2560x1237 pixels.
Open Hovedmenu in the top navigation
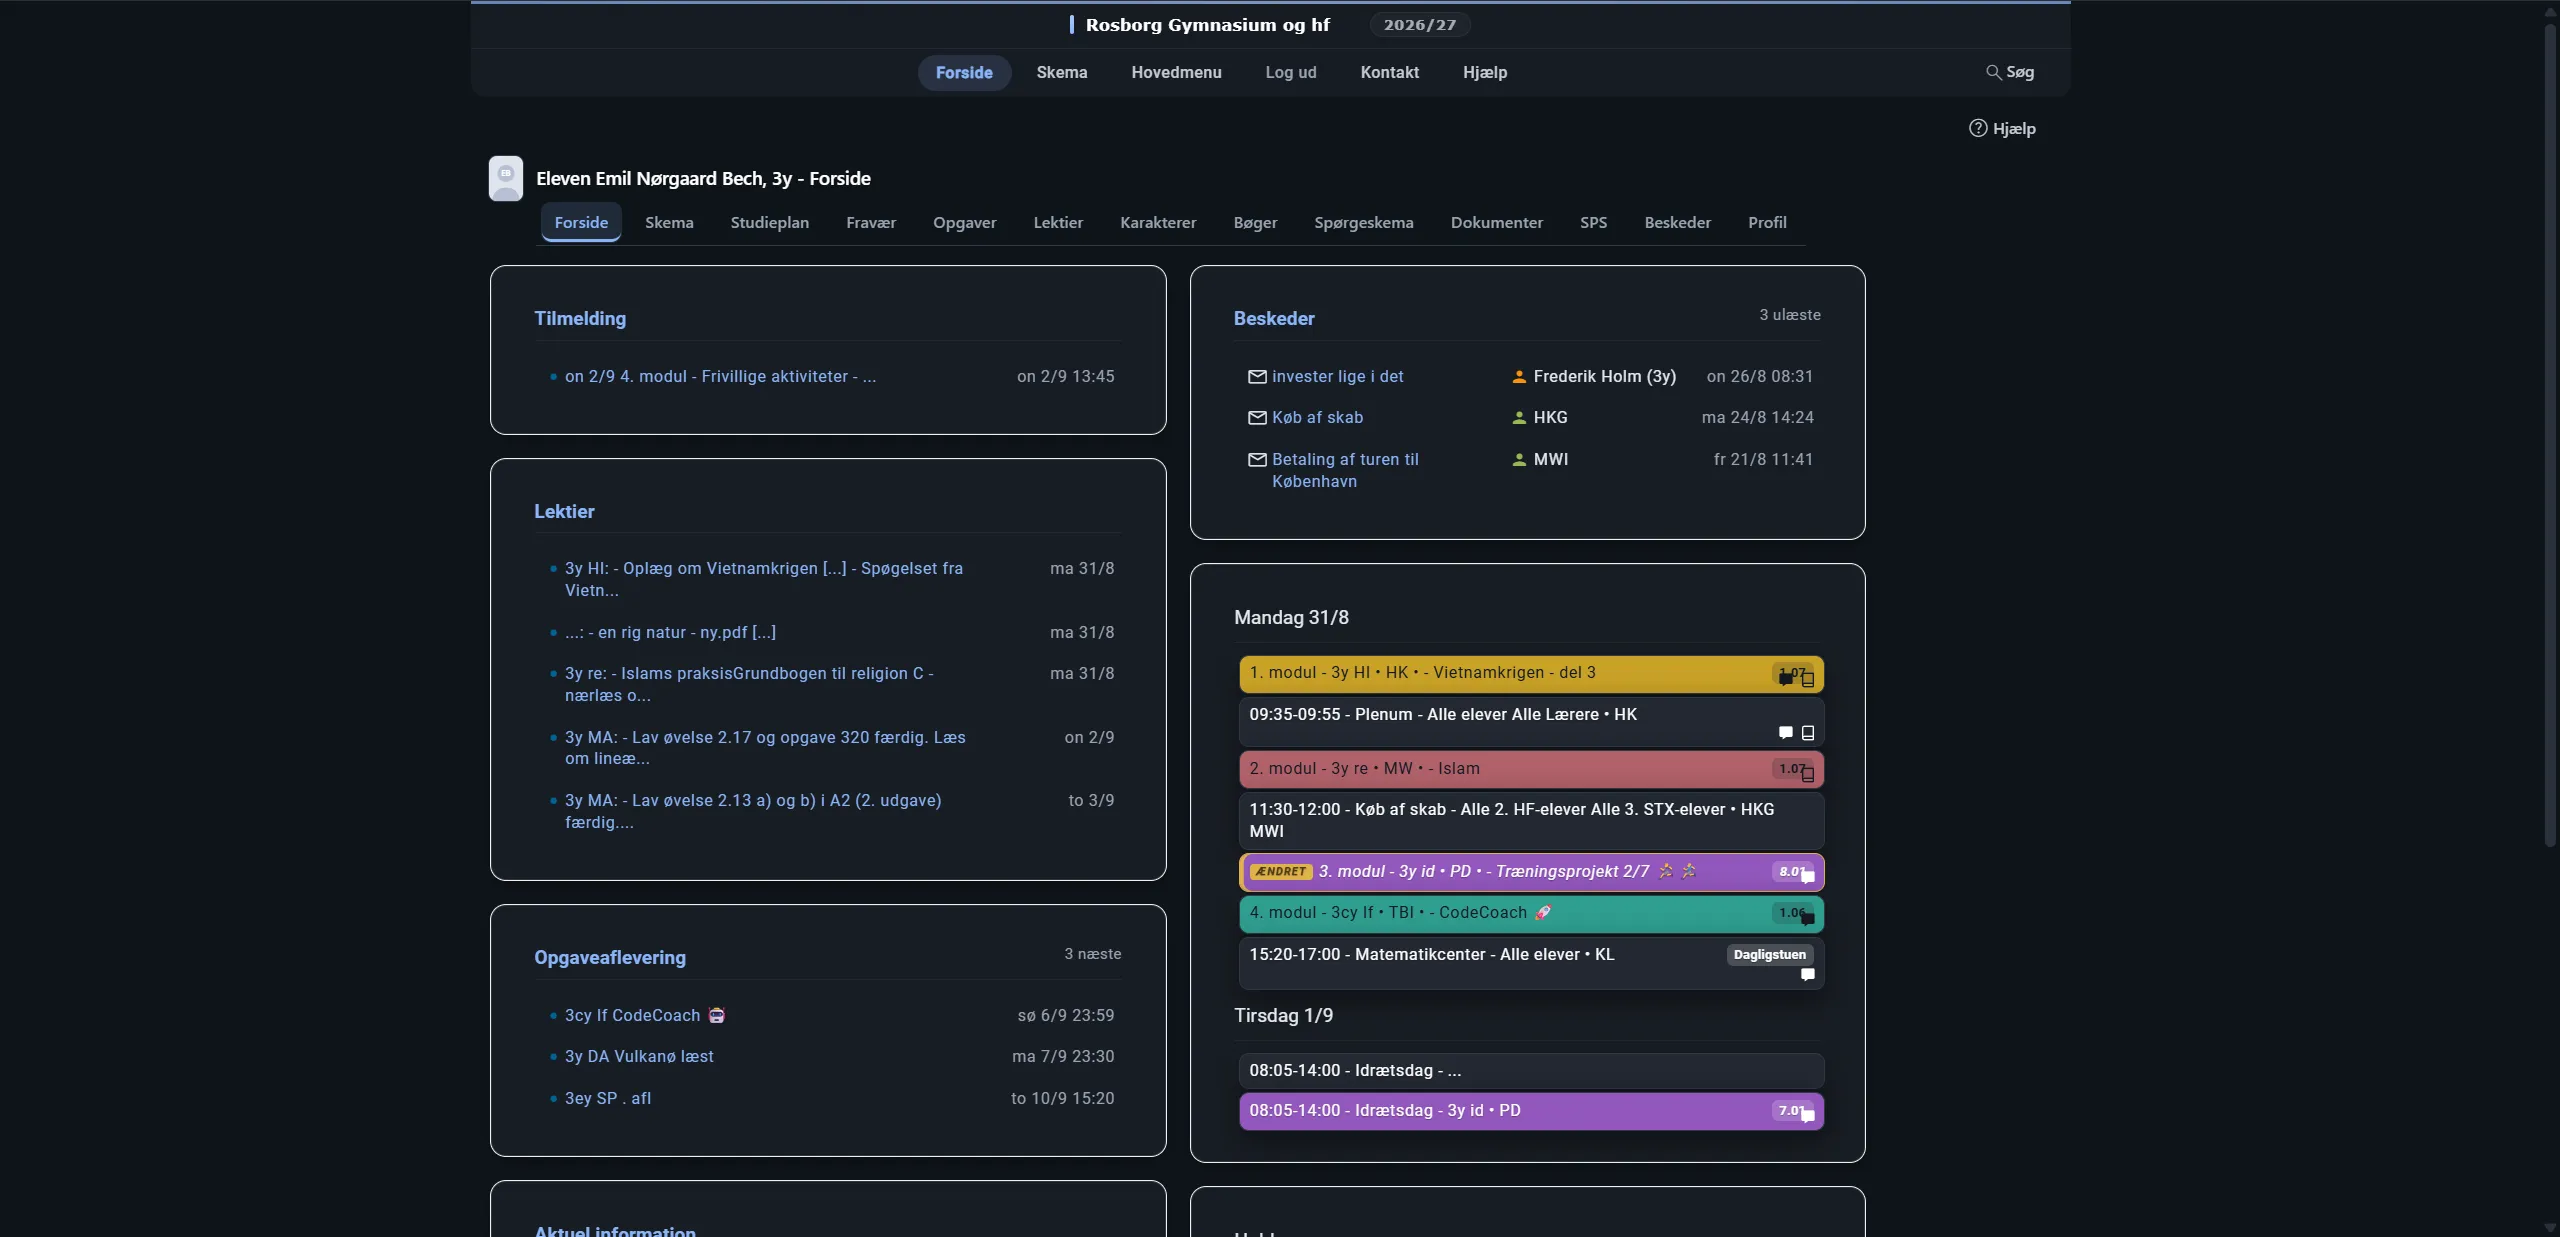(1176, 72)
